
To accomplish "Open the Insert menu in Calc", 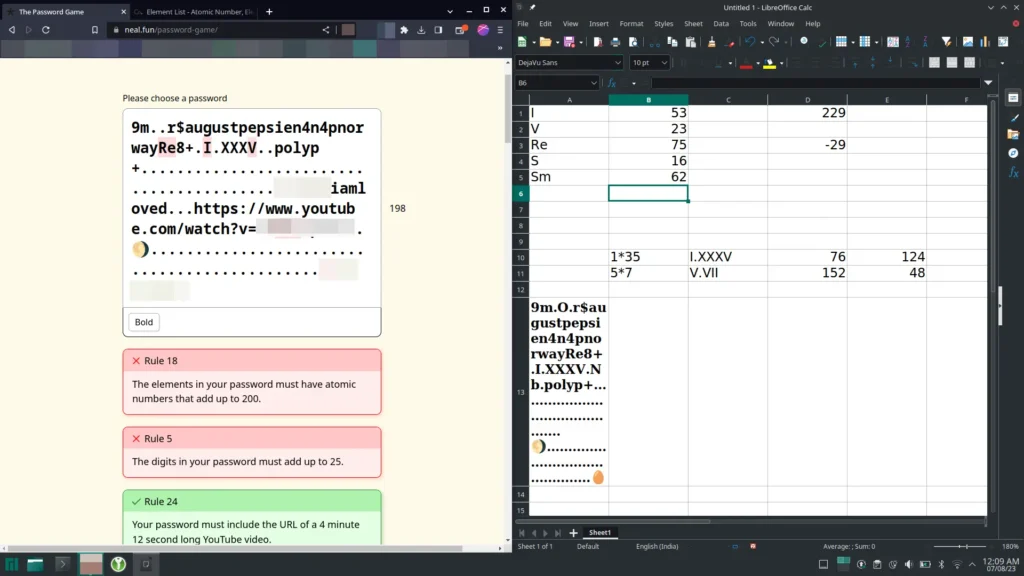I will click(598, 24).
